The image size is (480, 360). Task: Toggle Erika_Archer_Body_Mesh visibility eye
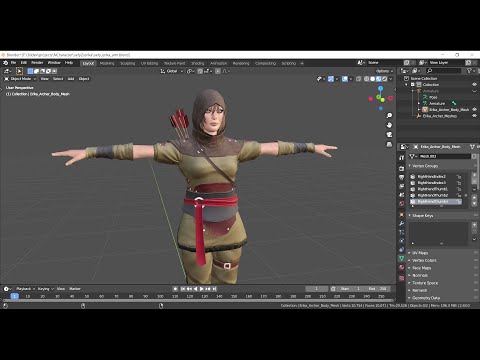(474, 109)
